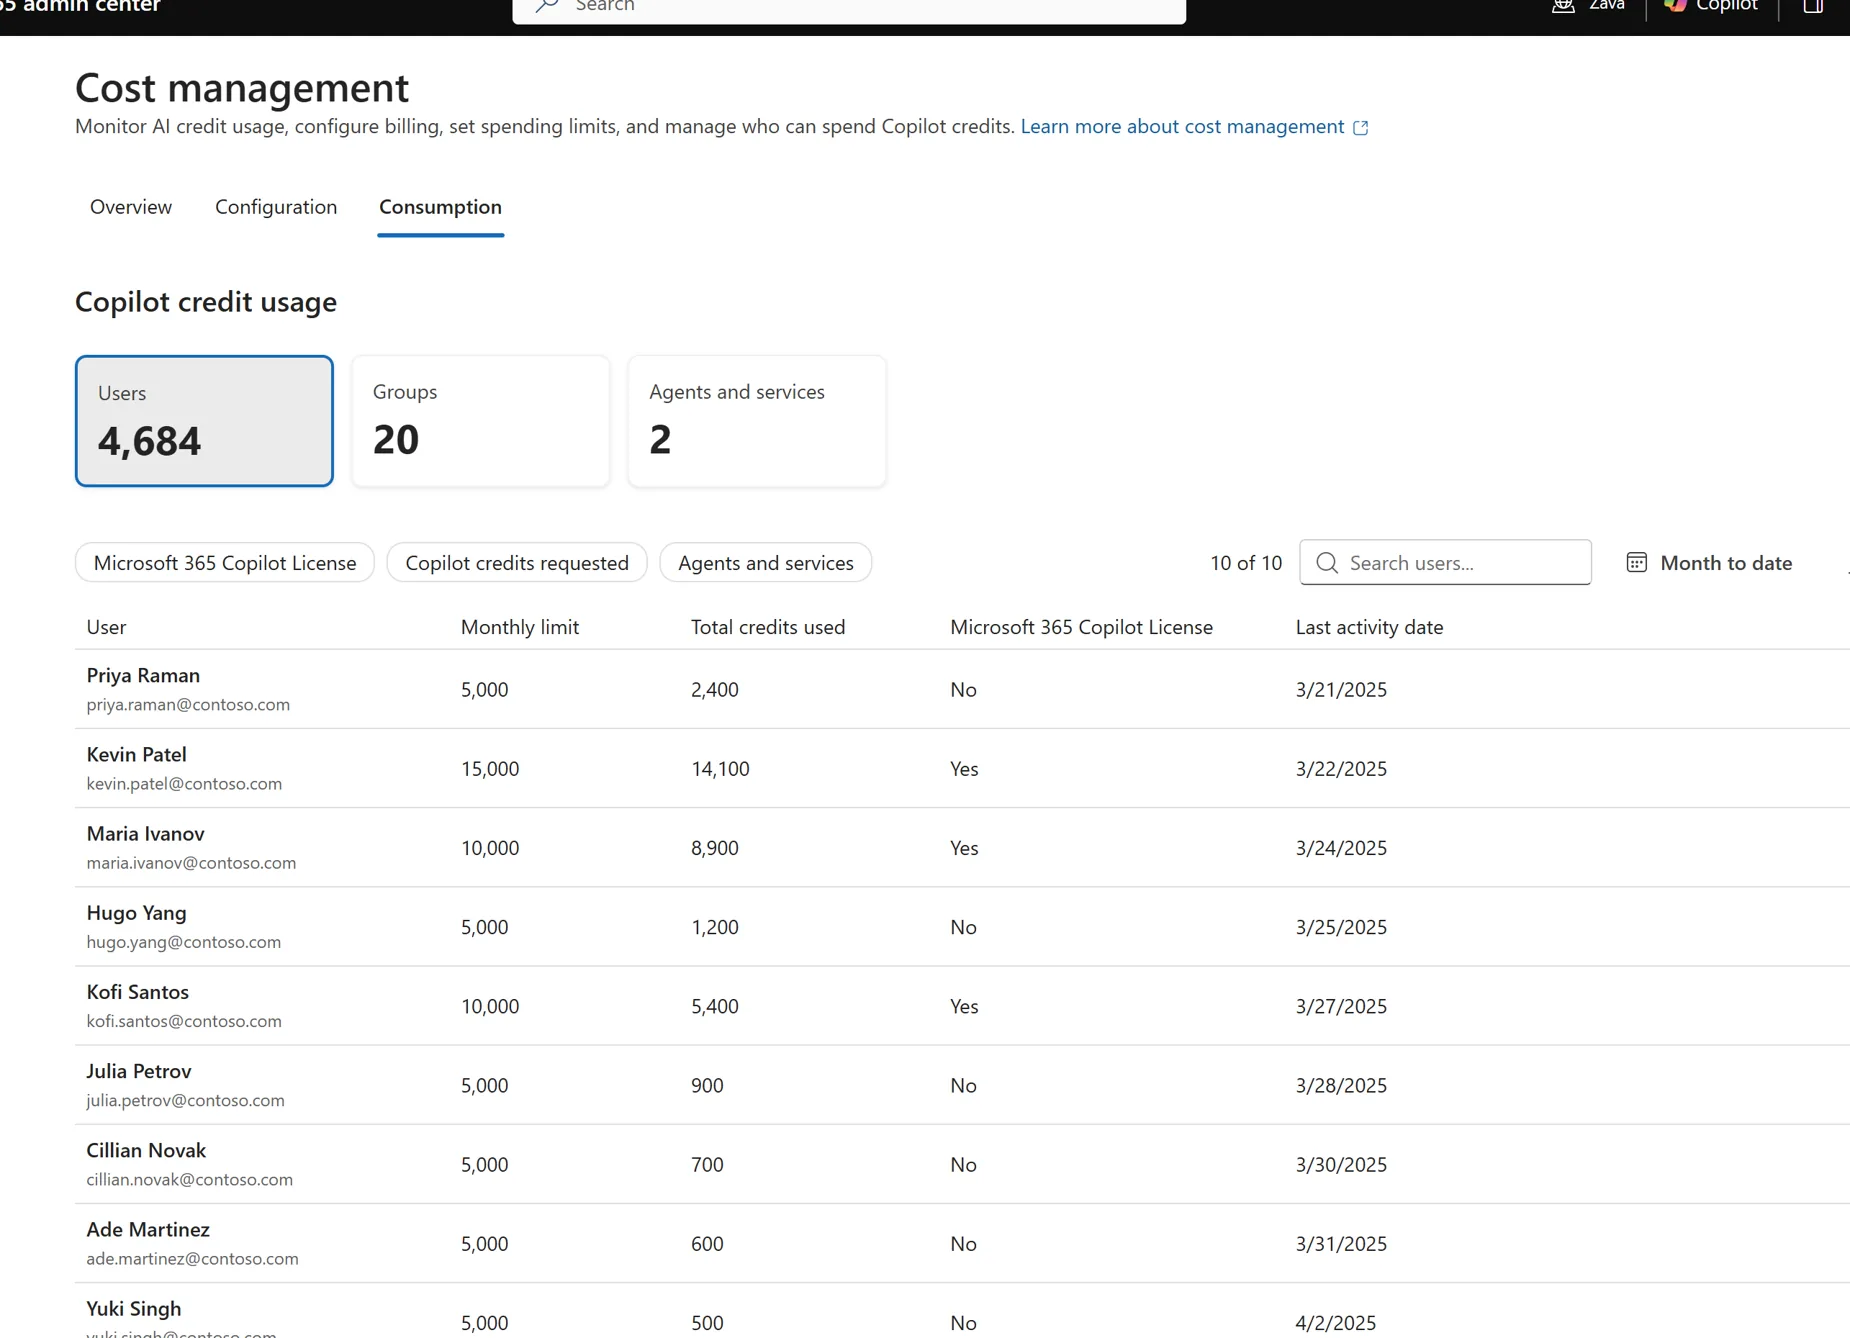Click Kevin Patel's 15,000 monthly limit
This screenshot has width=1850, height=1338.
click(x=490, y=769)
